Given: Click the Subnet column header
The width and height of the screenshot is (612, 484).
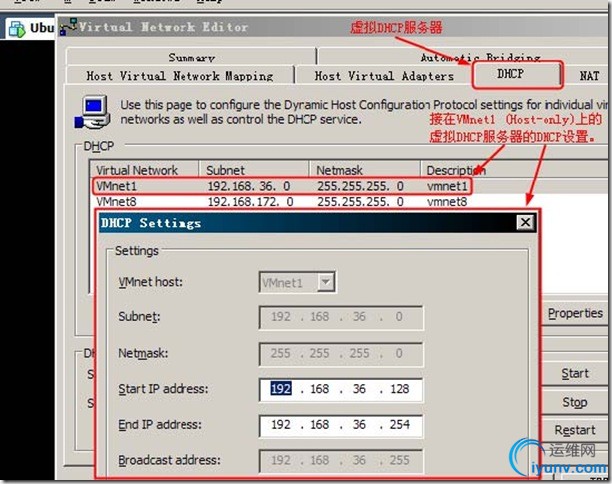Looking at the screenshot, I should pos(254,170).
